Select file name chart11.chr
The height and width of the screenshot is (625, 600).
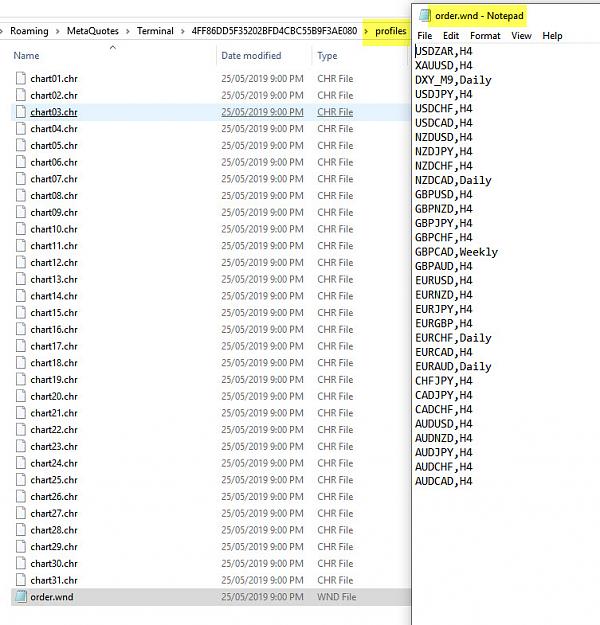click(54, 246)
